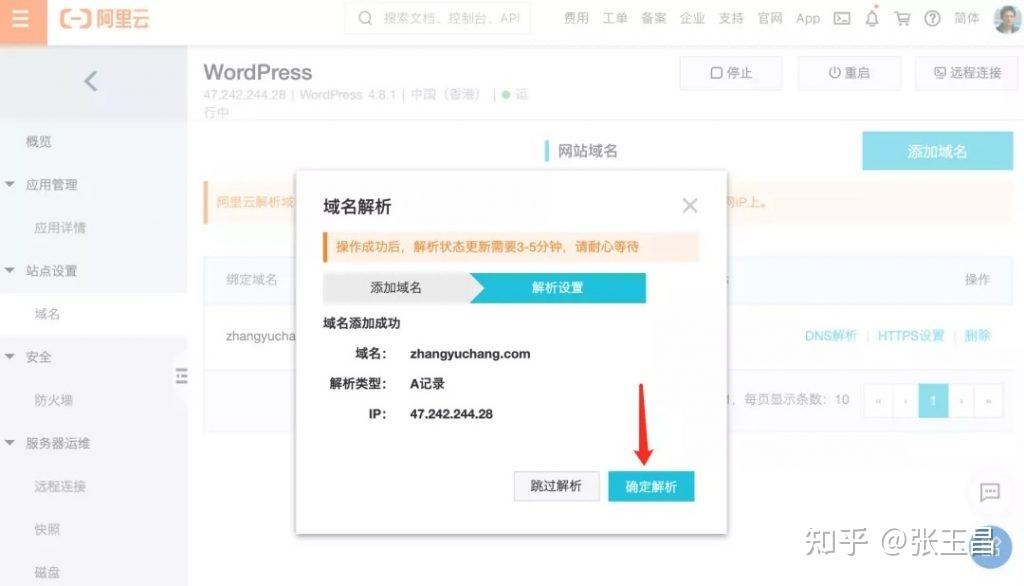Open the 企业 menu

click(x=692, y=18)
